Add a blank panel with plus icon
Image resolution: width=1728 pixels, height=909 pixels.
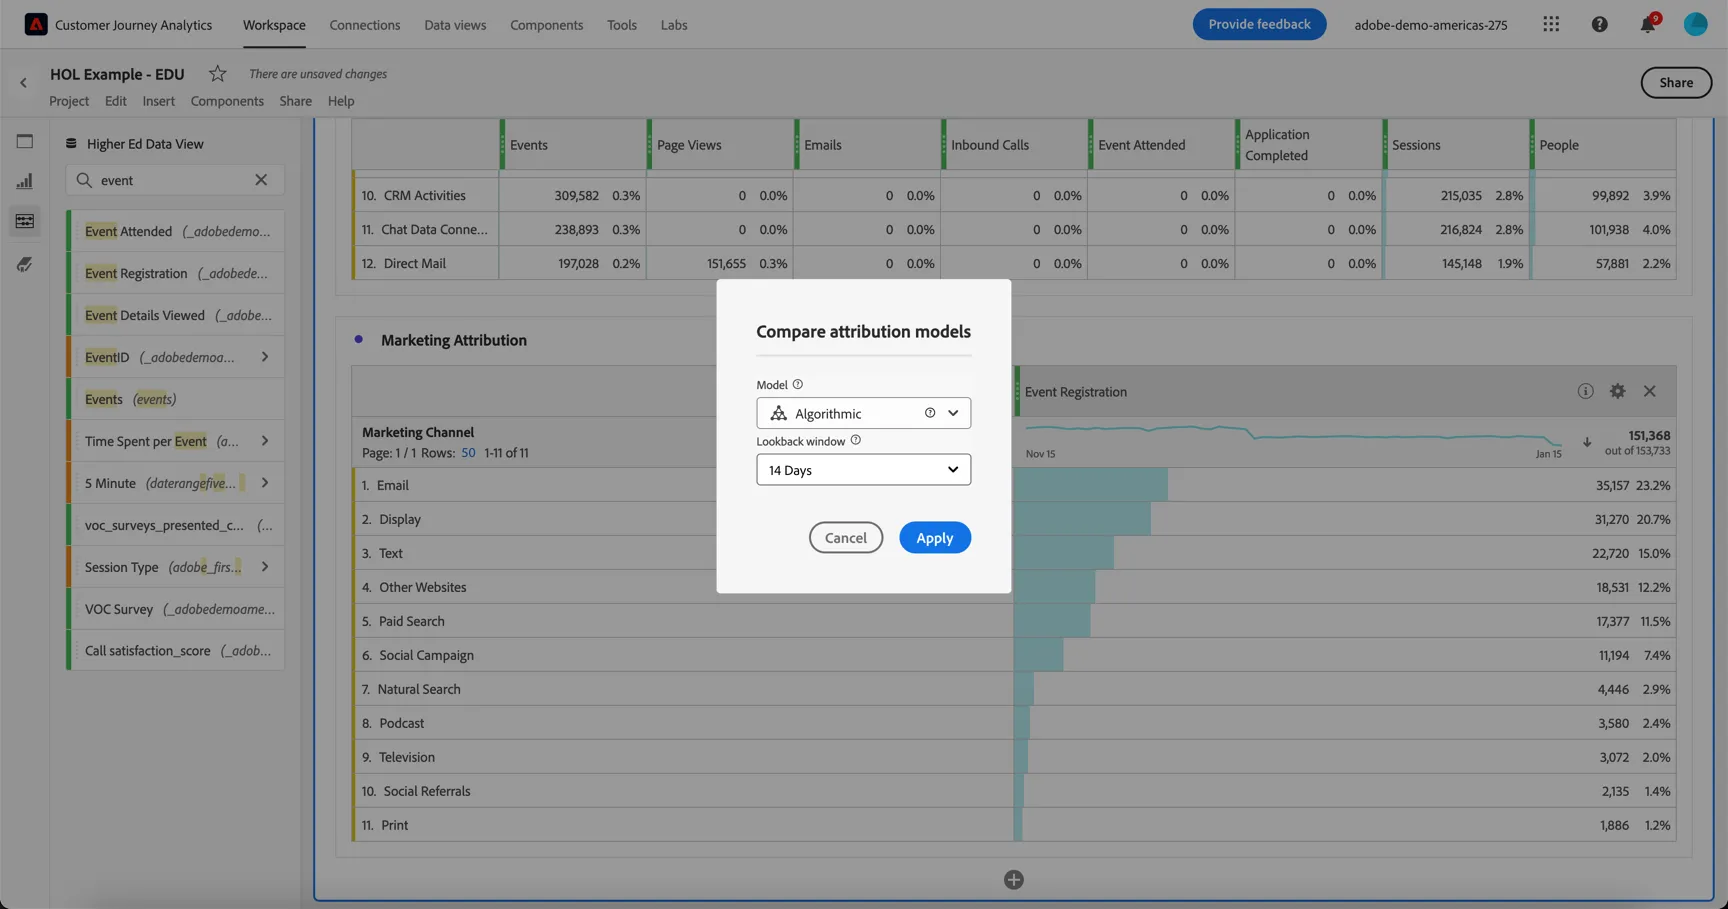(1013, 880)
